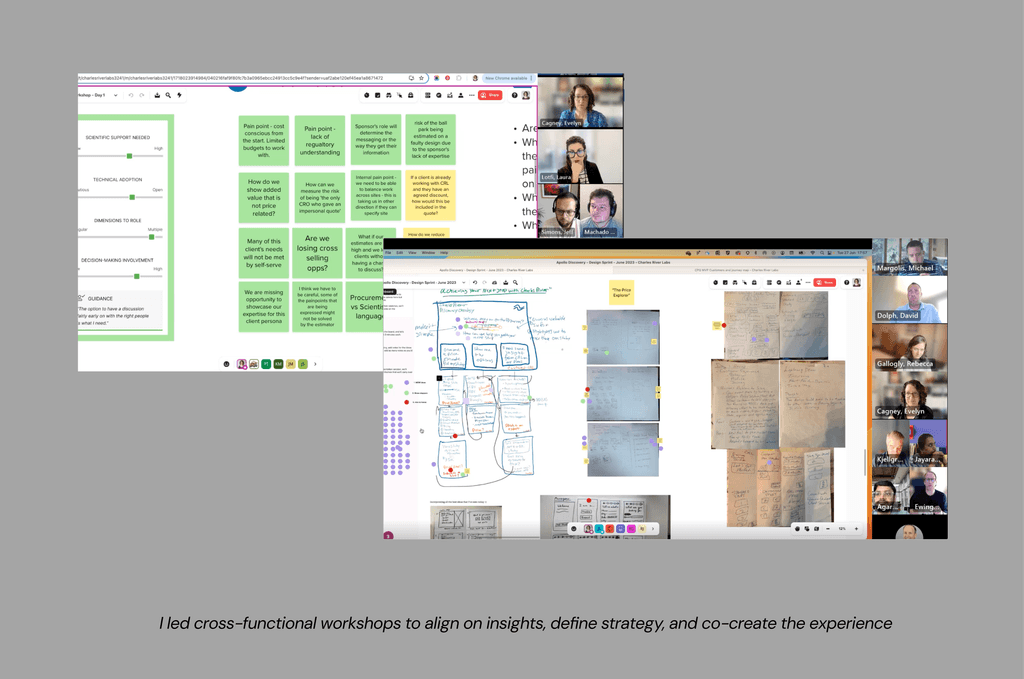Viewport: 1024px width, 679px height.
Task: Open emoji reactions in Apollo Discovery bottom bar
Action: pyautogui.click(x=574, y=528)
